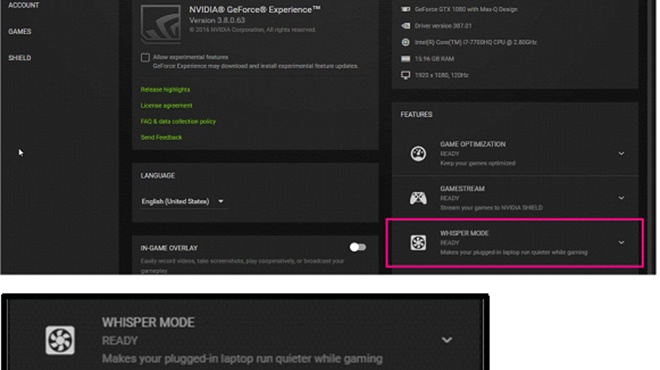Click the FEATURES section heading
The image size is (660, 370).
tap(416, 114)
